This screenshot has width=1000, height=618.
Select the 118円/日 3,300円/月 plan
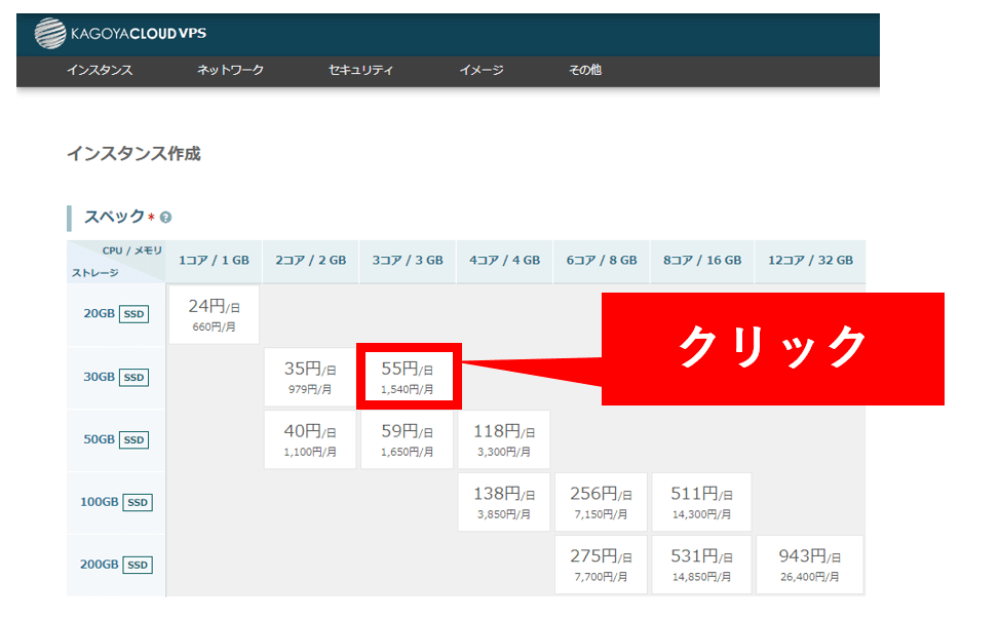(x=504, y=439)
